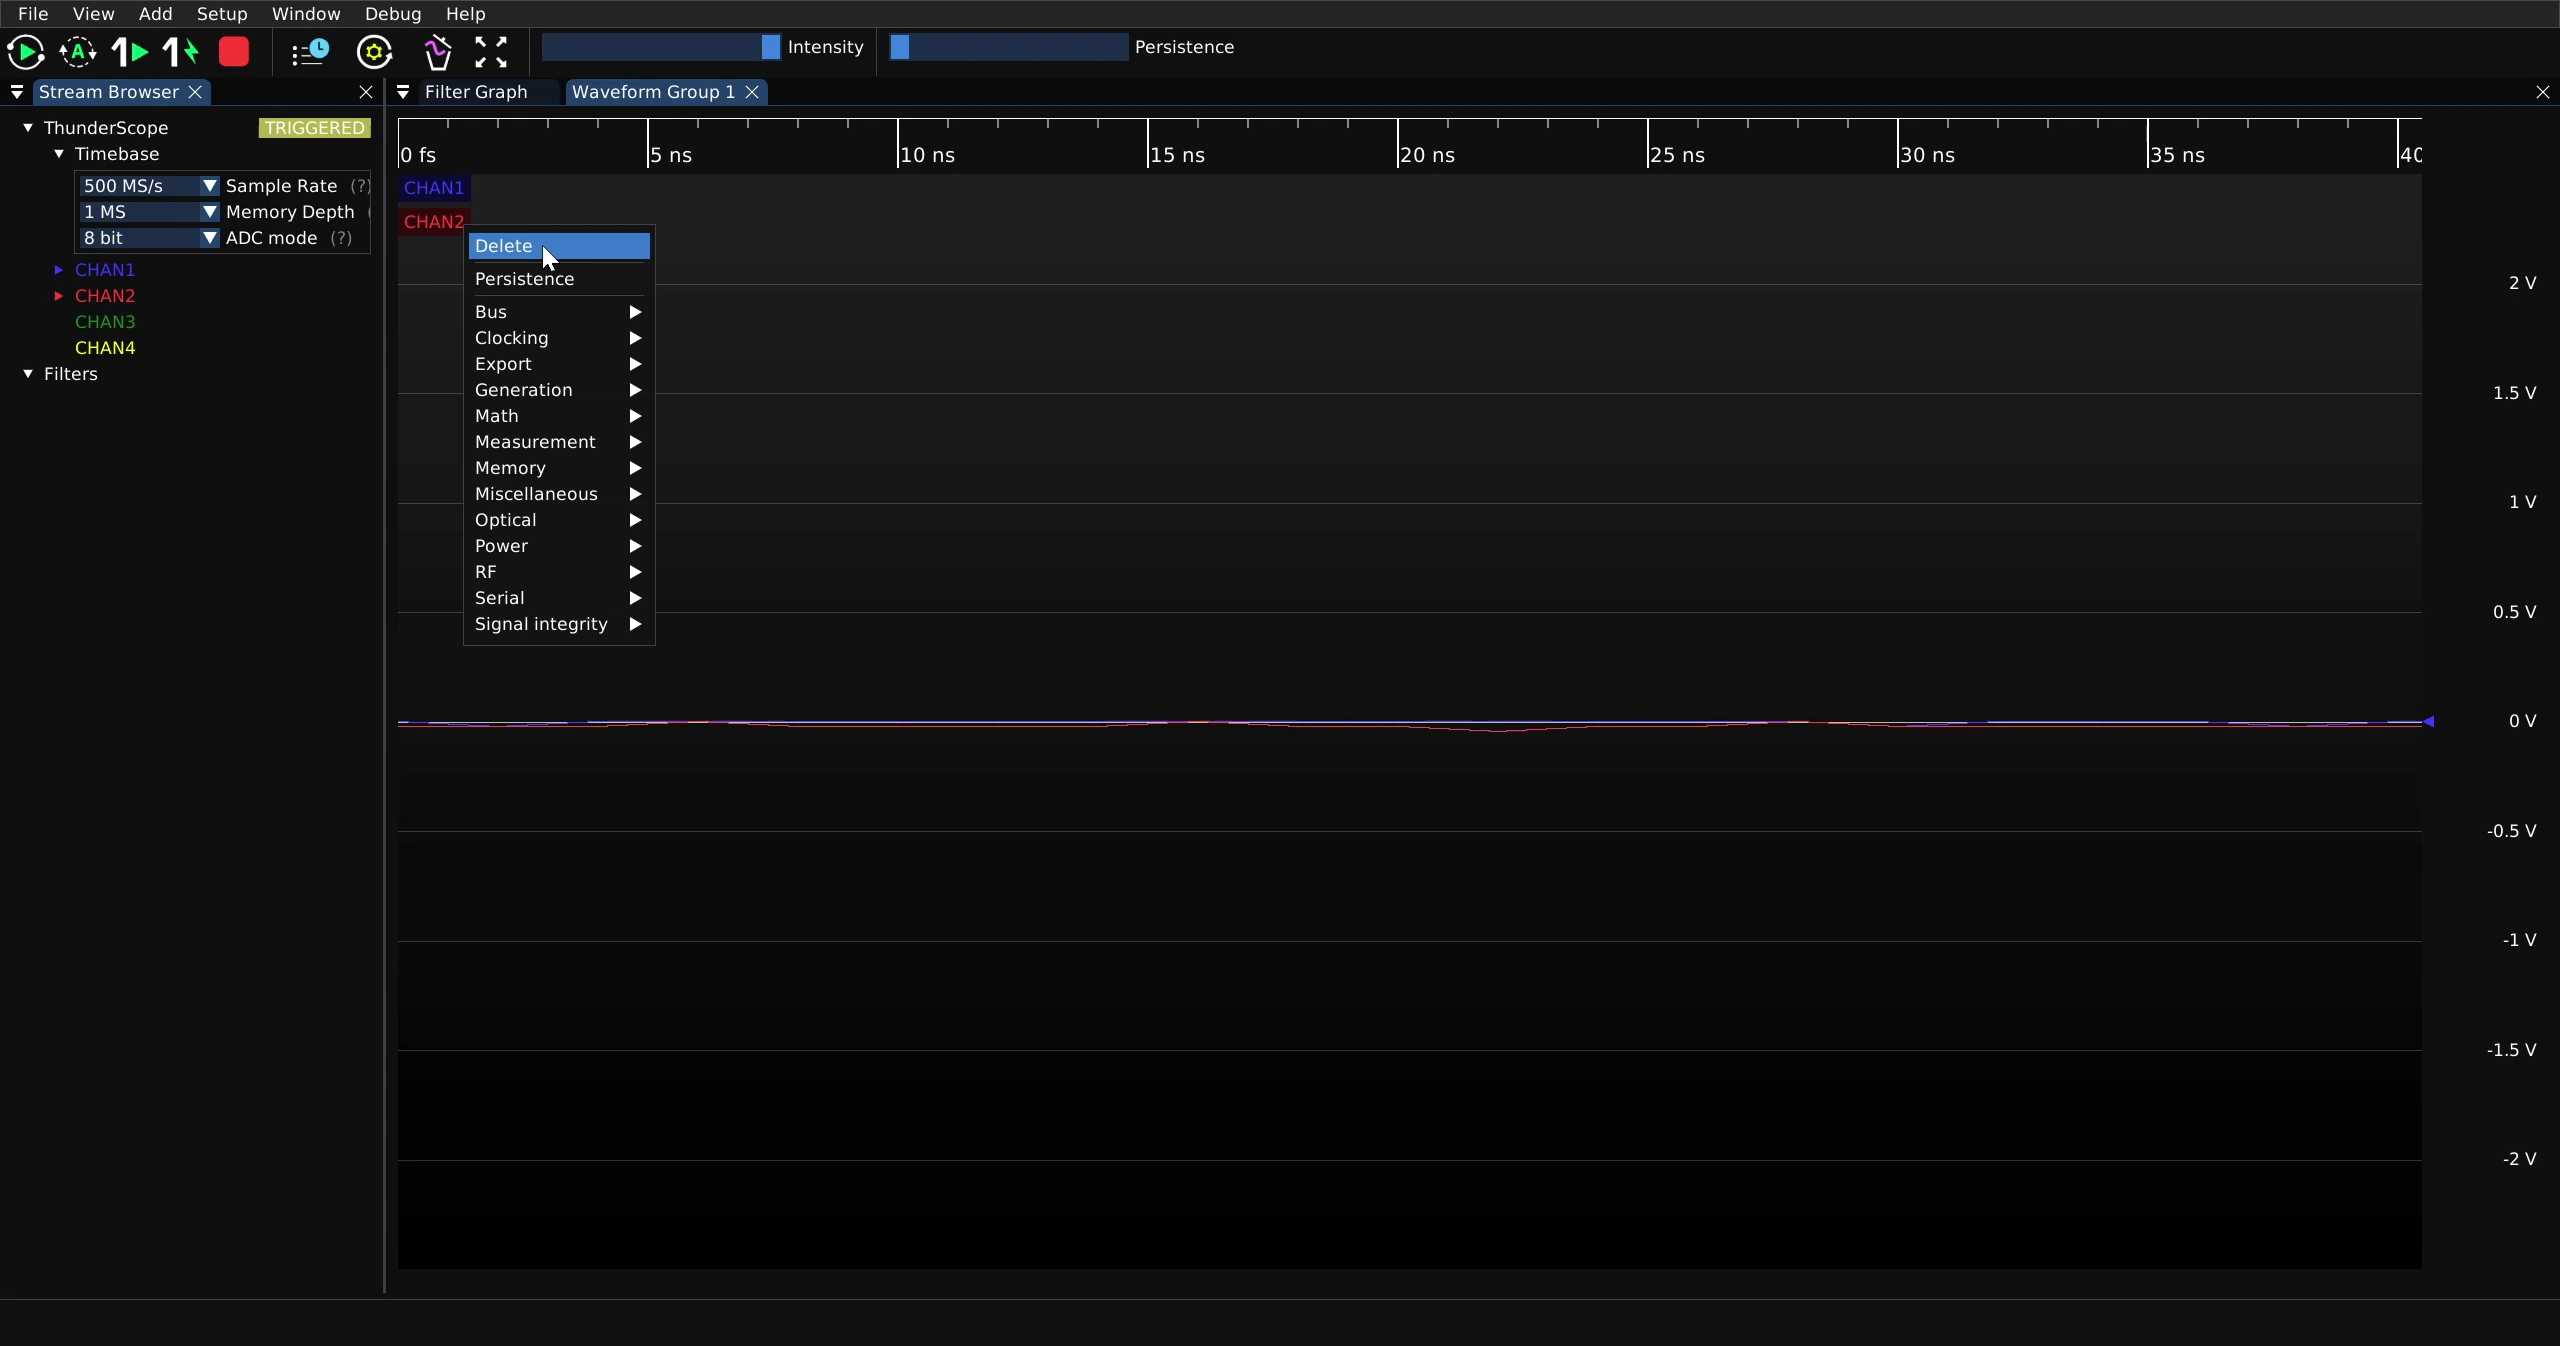This screenshot has width=2560, height=1346.
Task: Open the Debug menu
Action: click(393, 14)
